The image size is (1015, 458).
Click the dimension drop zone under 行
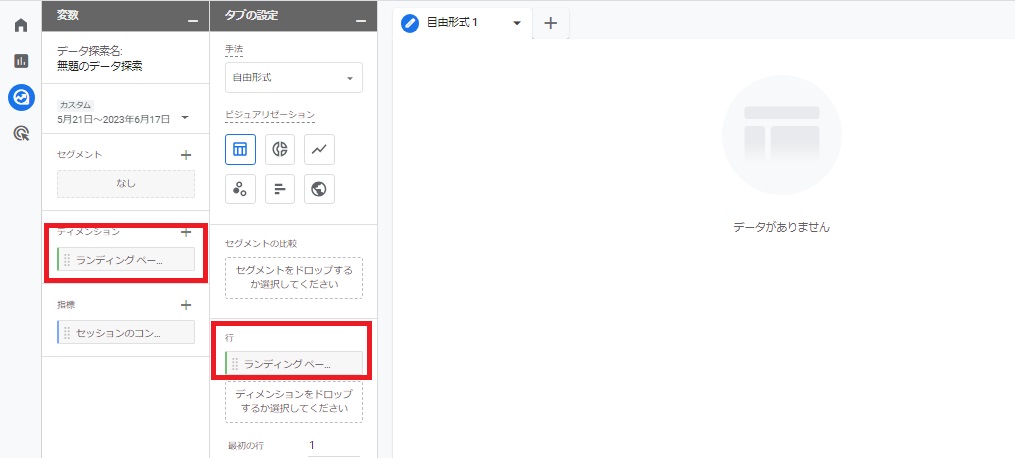point(294,401)
